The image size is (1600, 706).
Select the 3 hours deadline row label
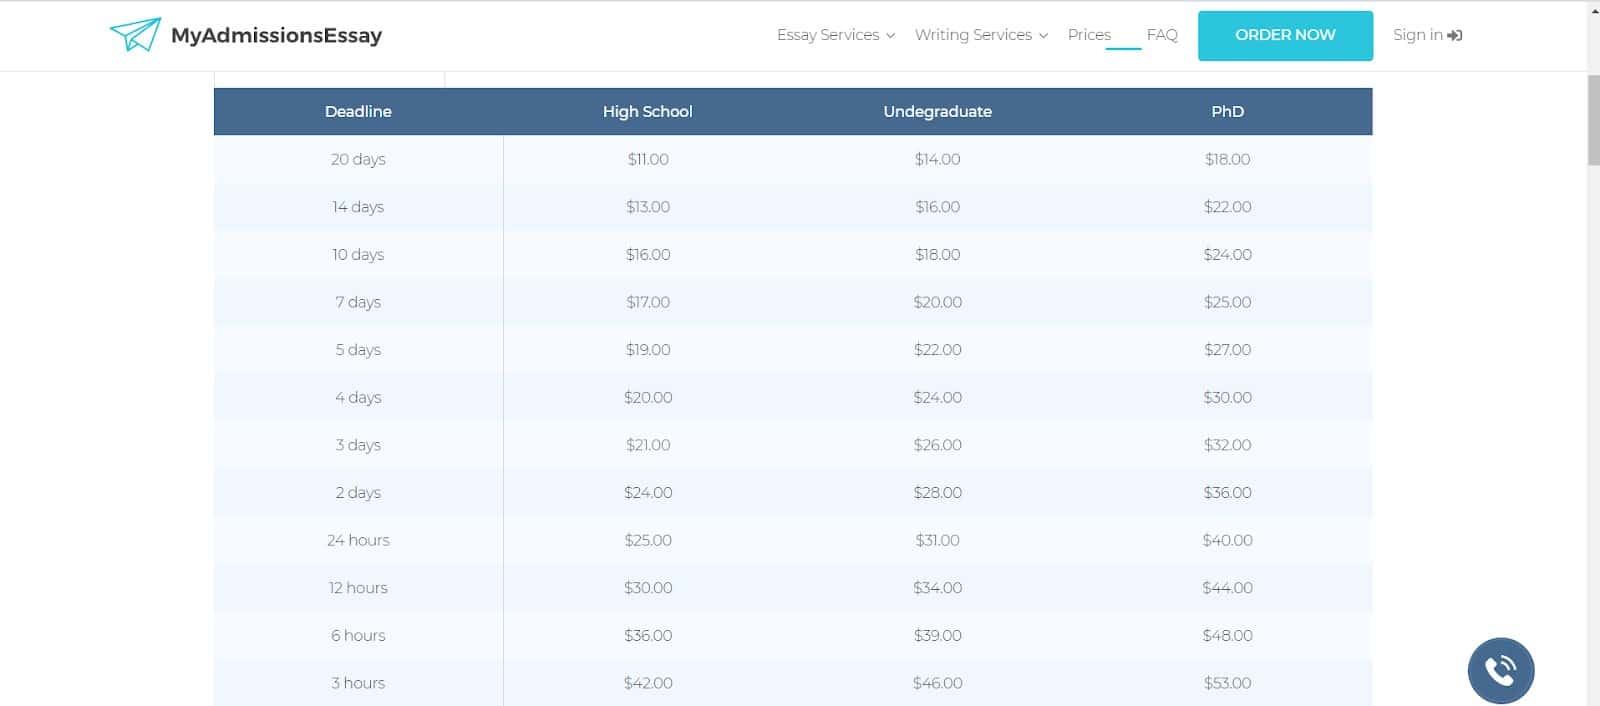click(358, 683)
